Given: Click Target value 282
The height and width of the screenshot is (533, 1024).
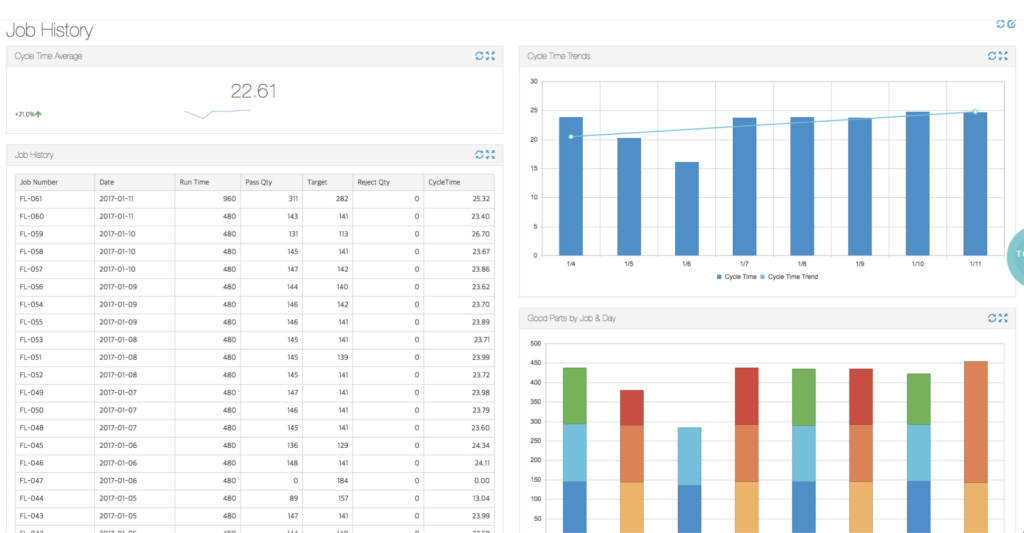Looking at the screenshot, I should (x=342, y=199).
